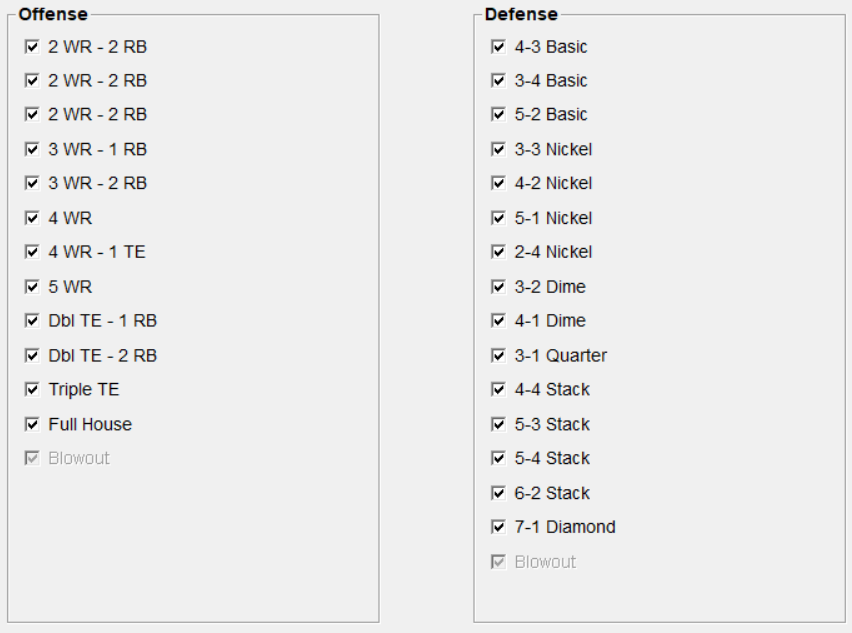Toggle the Dbl TE - 1 RB checkbox
This screenshot has width=852, height=633.
[x=32, y=321]
